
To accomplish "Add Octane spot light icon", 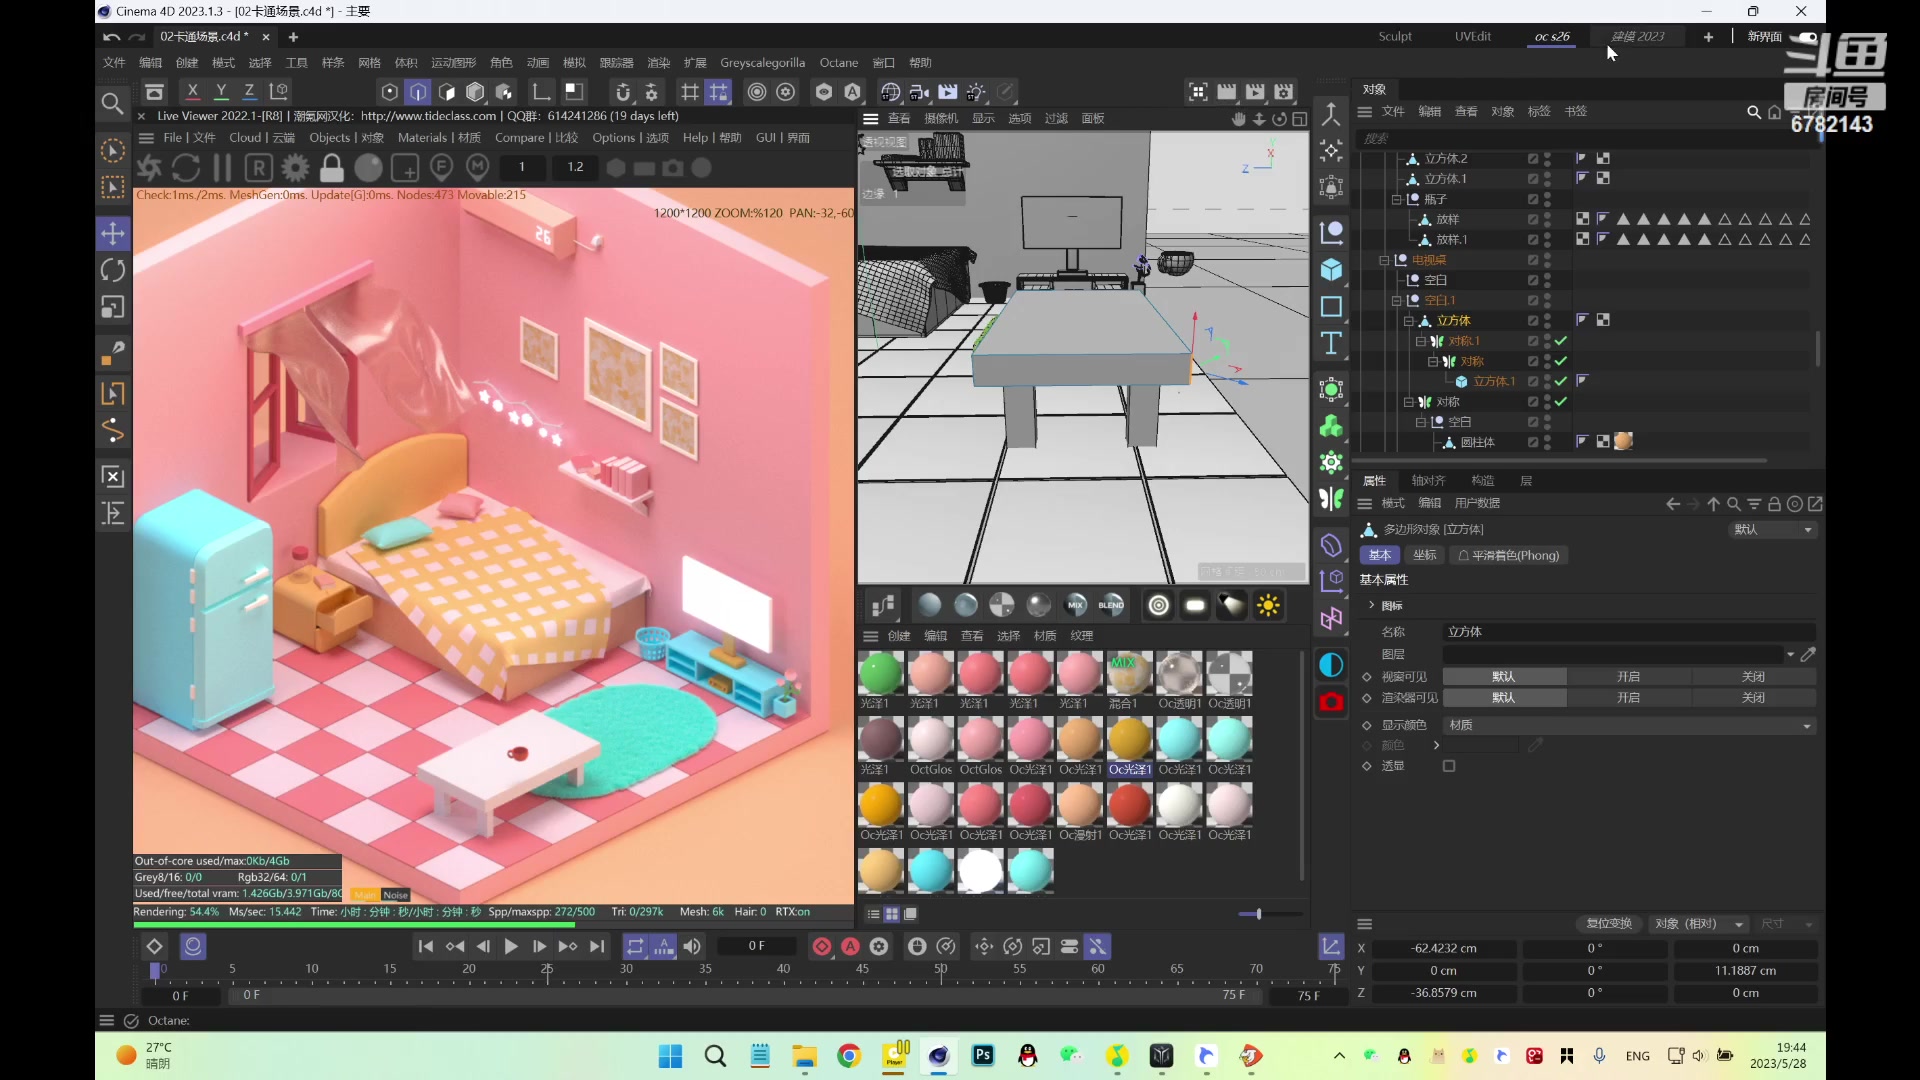I will 1232,605.
